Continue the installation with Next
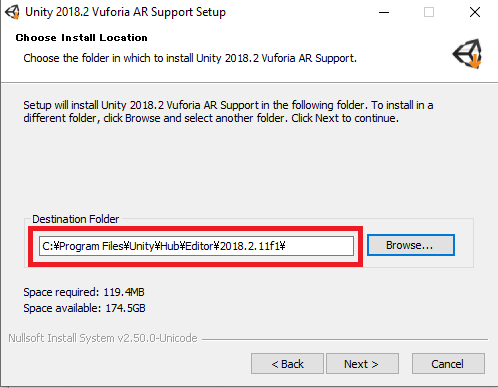Screen dimensions: 498x388 point(362,364)
